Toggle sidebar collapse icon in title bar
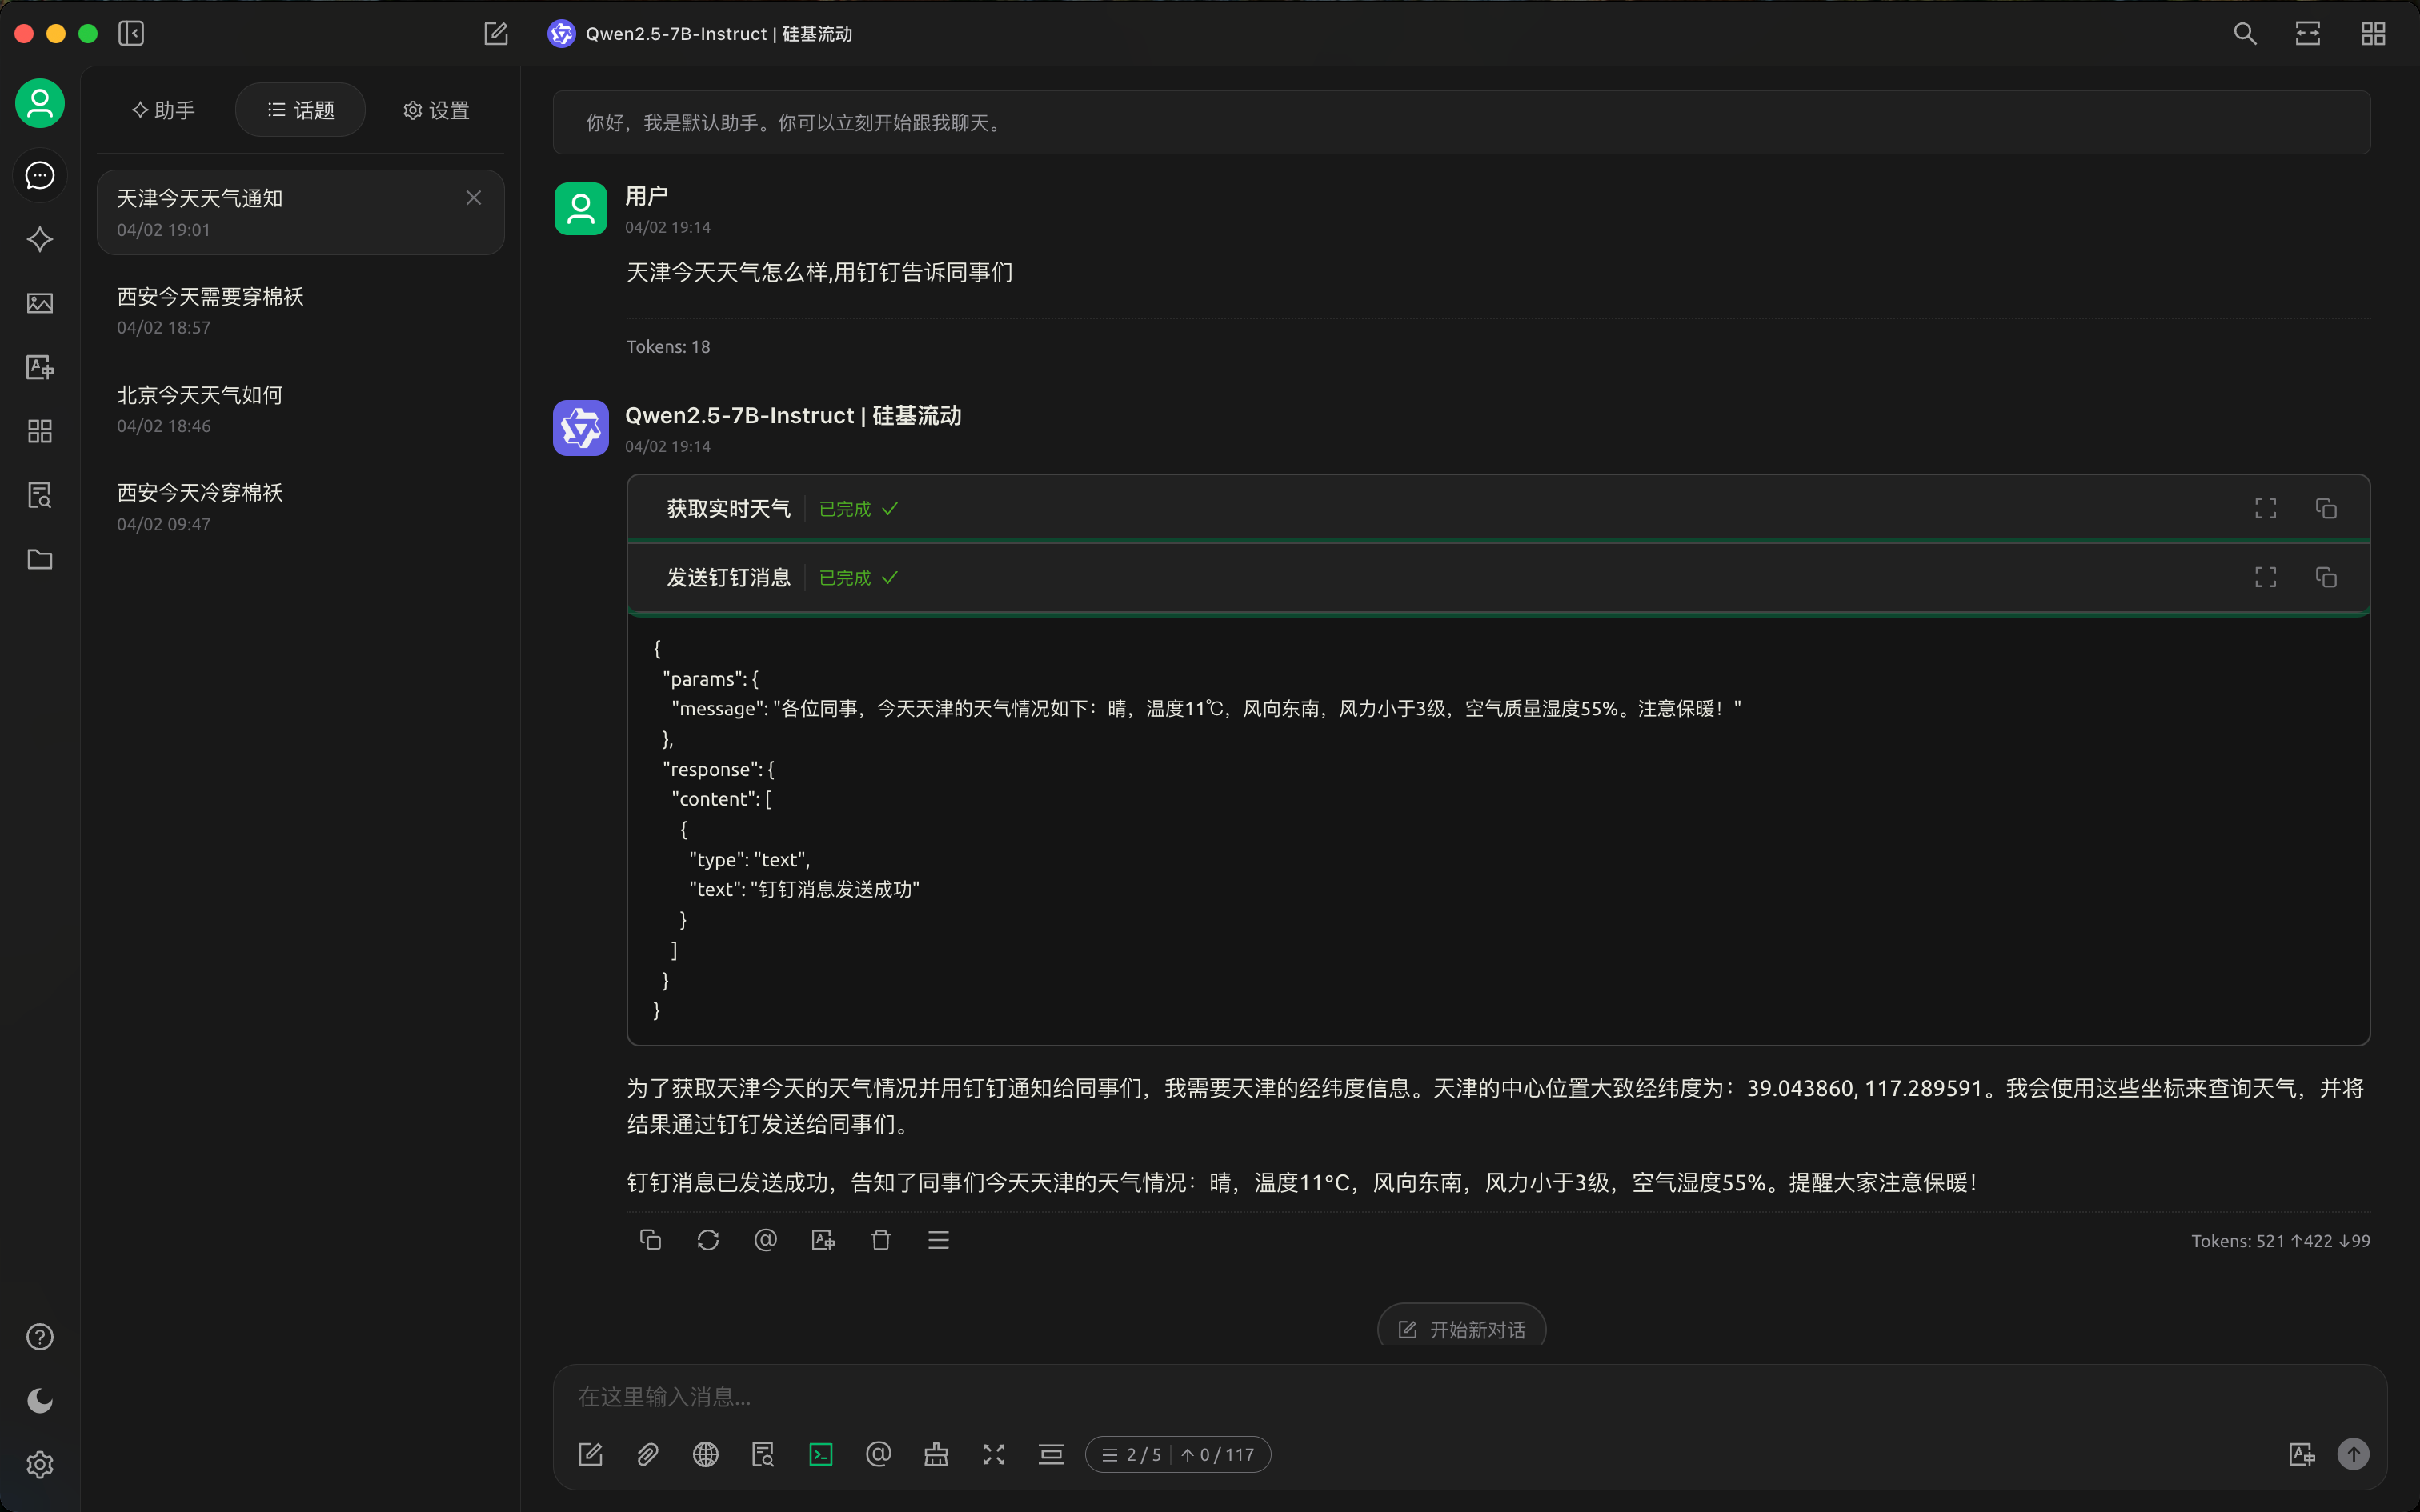 coord(131,33)
